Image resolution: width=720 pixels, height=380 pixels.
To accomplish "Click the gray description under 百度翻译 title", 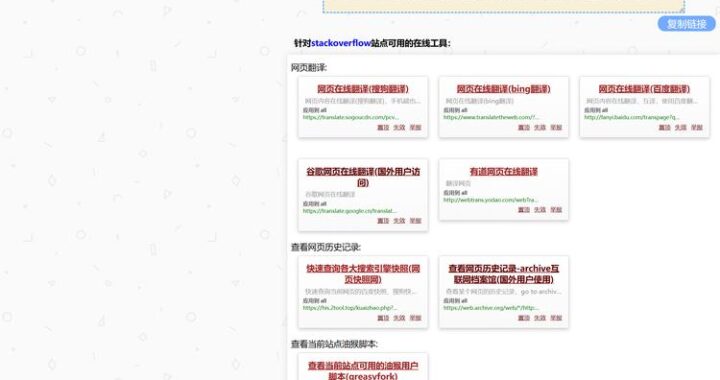I will 642,101.
